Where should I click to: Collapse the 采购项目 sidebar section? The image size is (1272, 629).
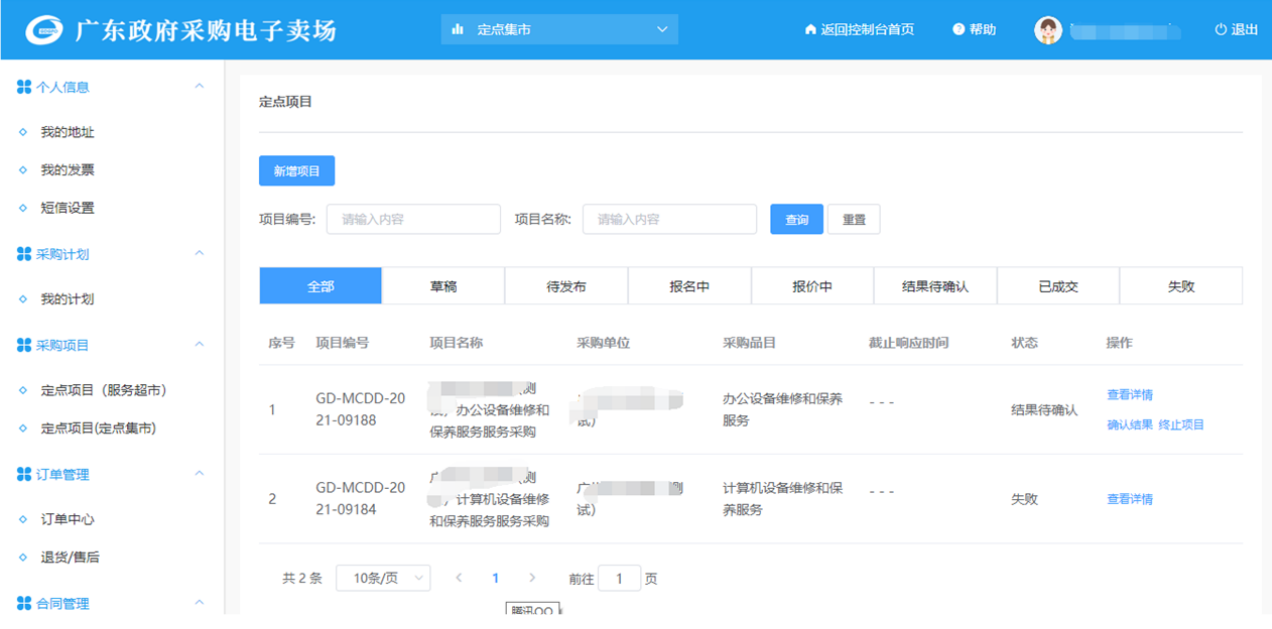tap(199, 345)
